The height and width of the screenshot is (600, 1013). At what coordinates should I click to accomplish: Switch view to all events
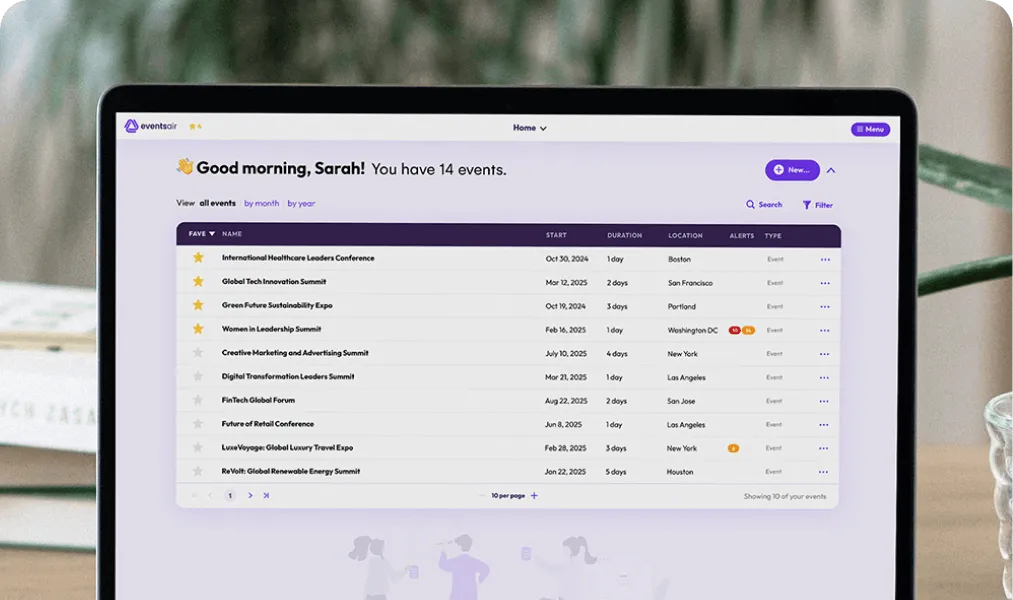(217, 203)
